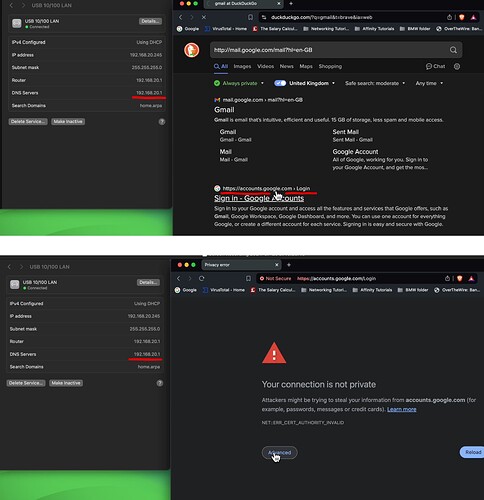
Task: Stop page loading with the X icon
Action: 204,17
